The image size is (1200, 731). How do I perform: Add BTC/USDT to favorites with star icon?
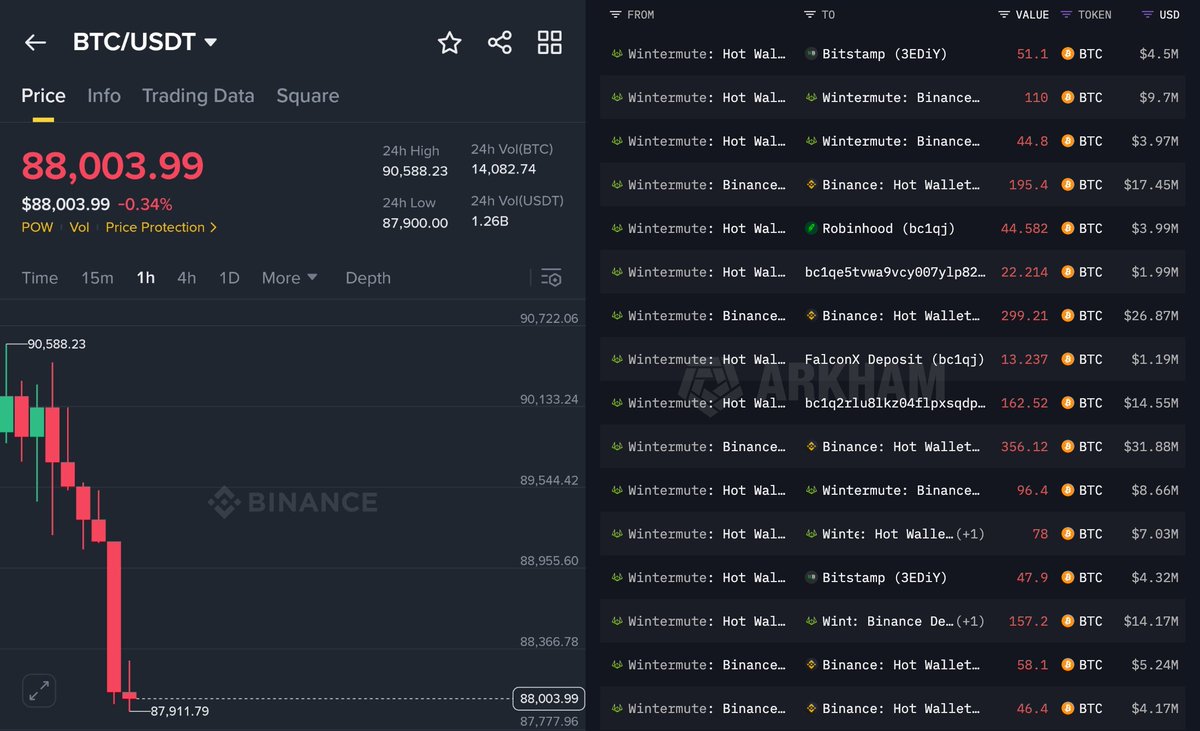pos(450,42)
